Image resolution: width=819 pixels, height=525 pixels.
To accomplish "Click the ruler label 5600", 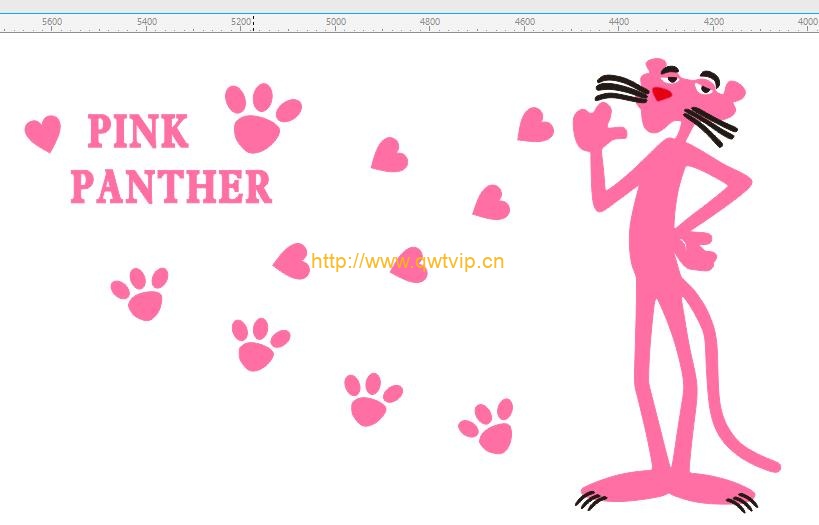I will click(x=52, y=21).
